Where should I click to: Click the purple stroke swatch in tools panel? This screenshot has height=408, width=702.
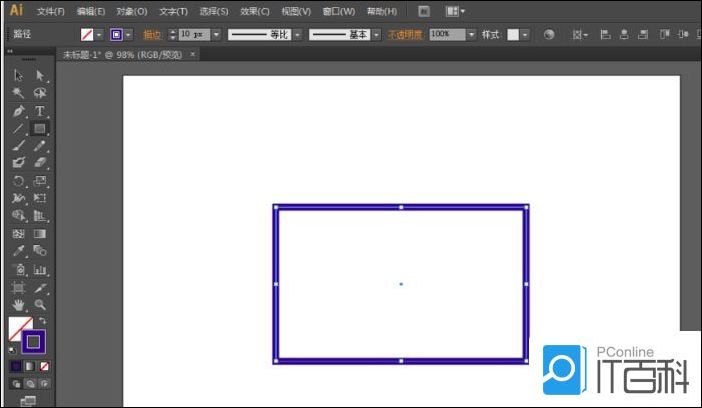click(x=34, y=342)
